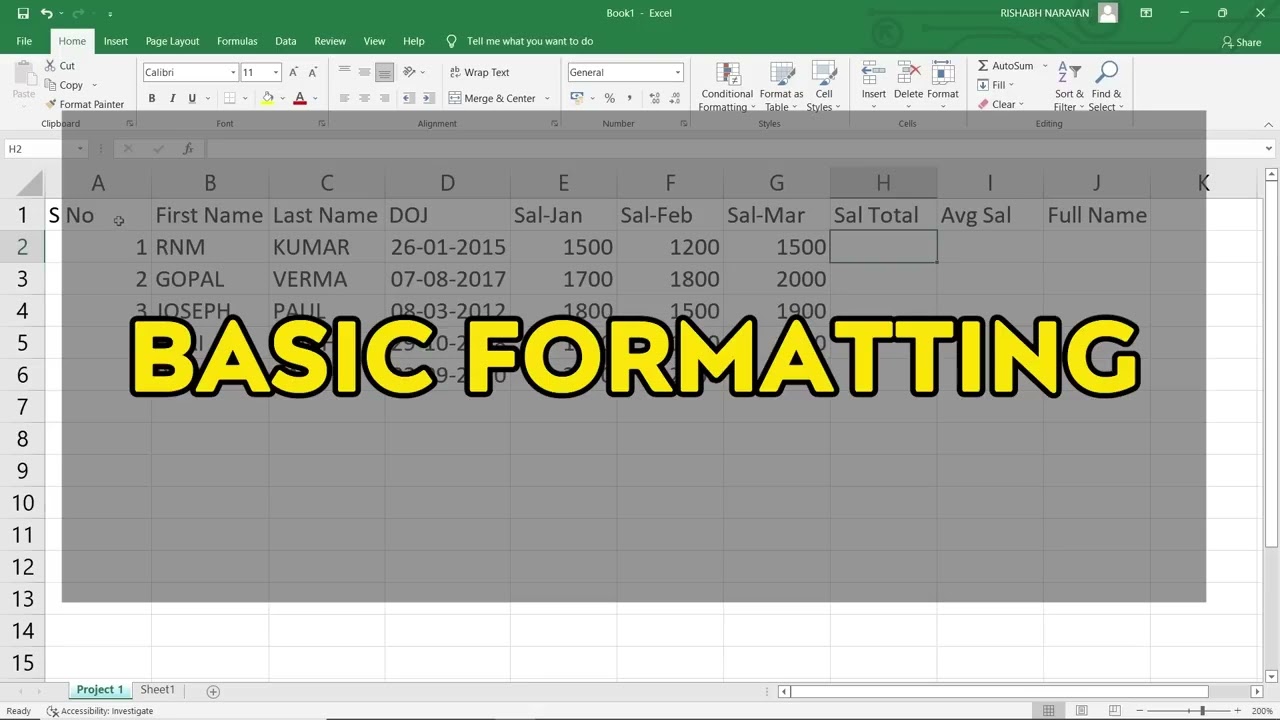Open Sort & Filter menu

1069,87
